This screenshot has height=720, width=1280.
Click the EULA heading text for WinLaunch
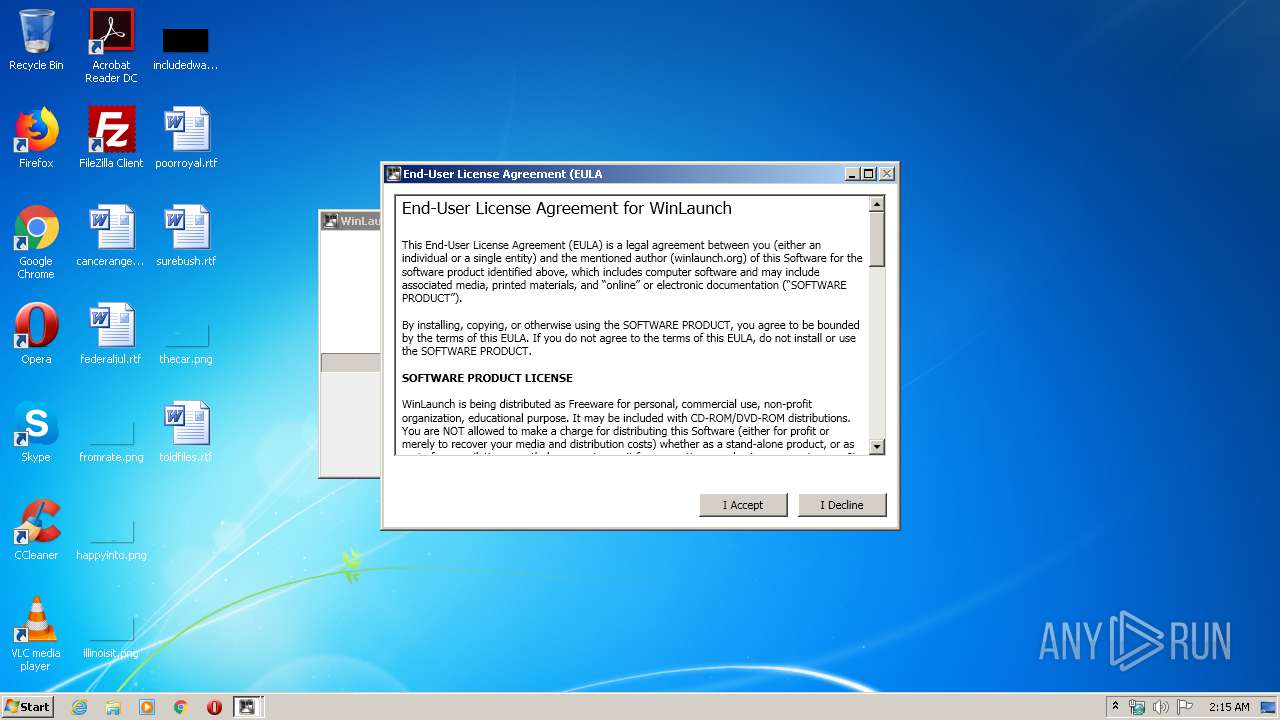pos(567,209)
